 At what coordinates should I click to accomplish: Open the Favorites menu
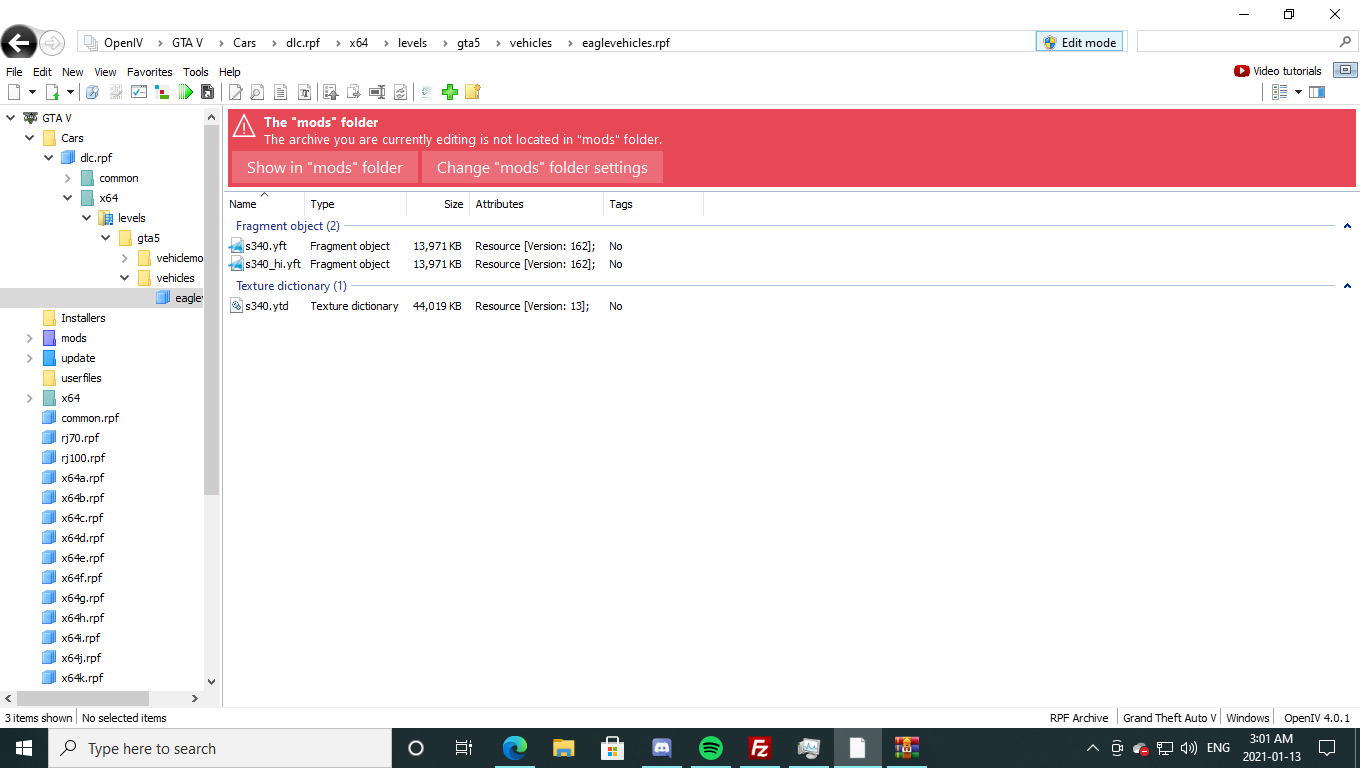pyautogui.click(x=149, y=72)
